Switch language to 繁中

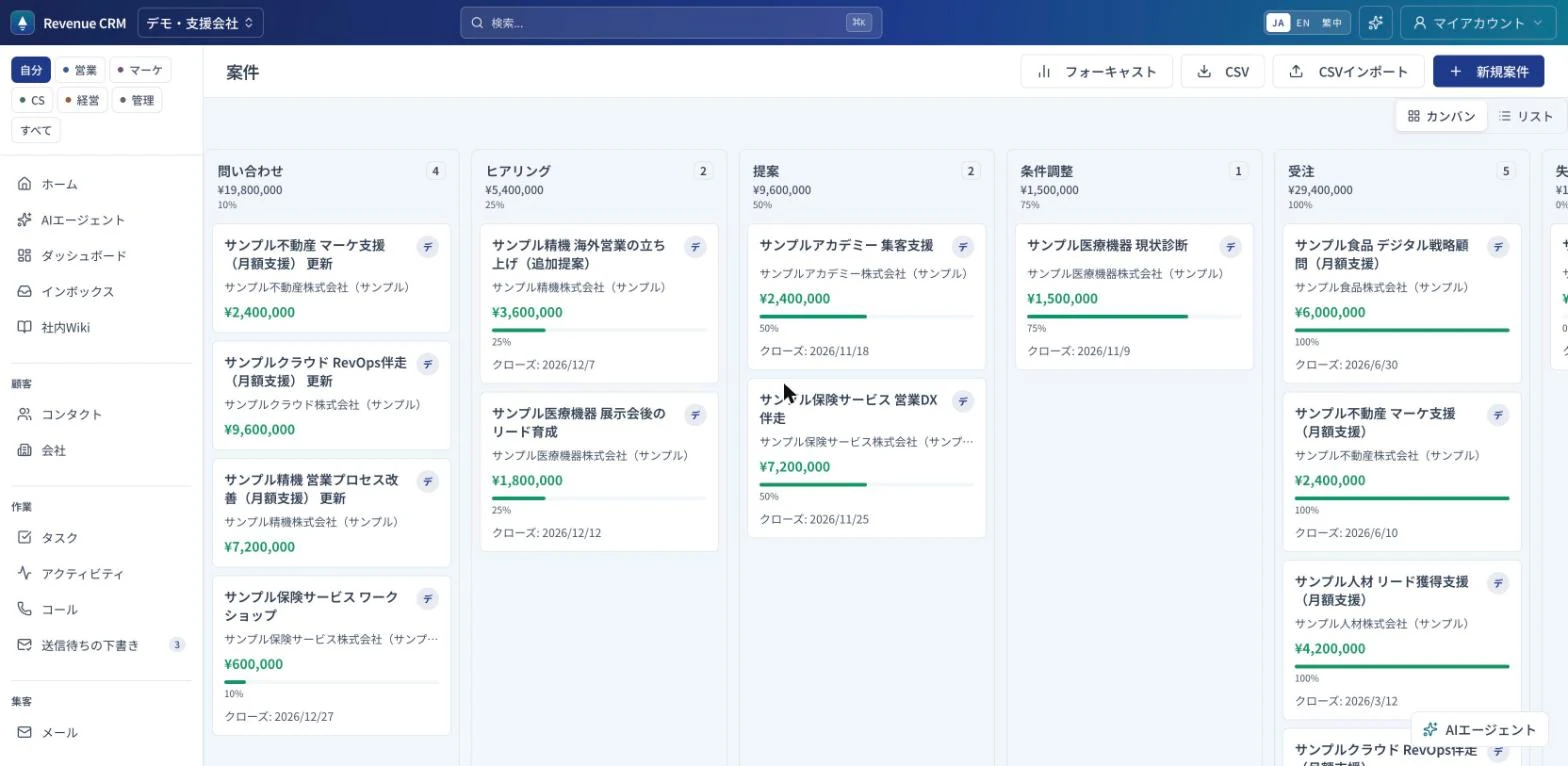point(1332,22)
